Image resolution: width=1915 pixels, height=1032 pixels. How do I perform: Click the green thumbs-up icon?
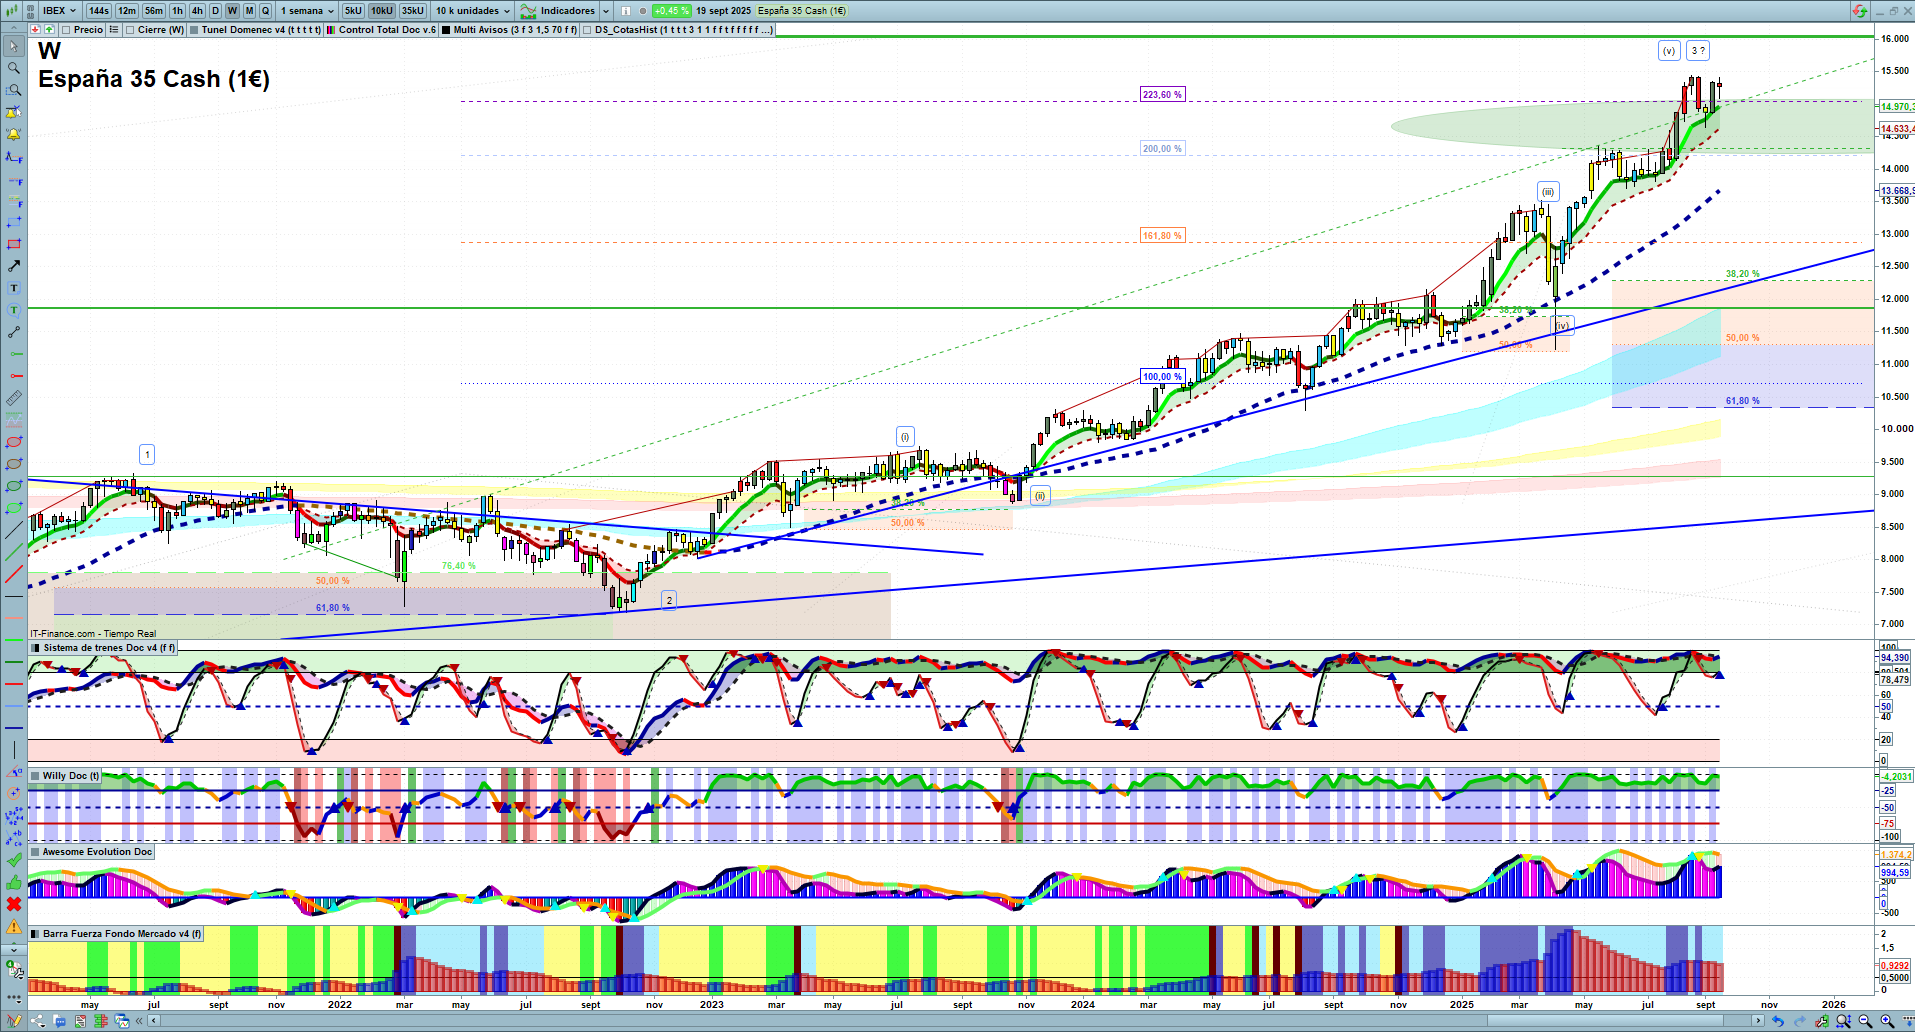point(14,882)
